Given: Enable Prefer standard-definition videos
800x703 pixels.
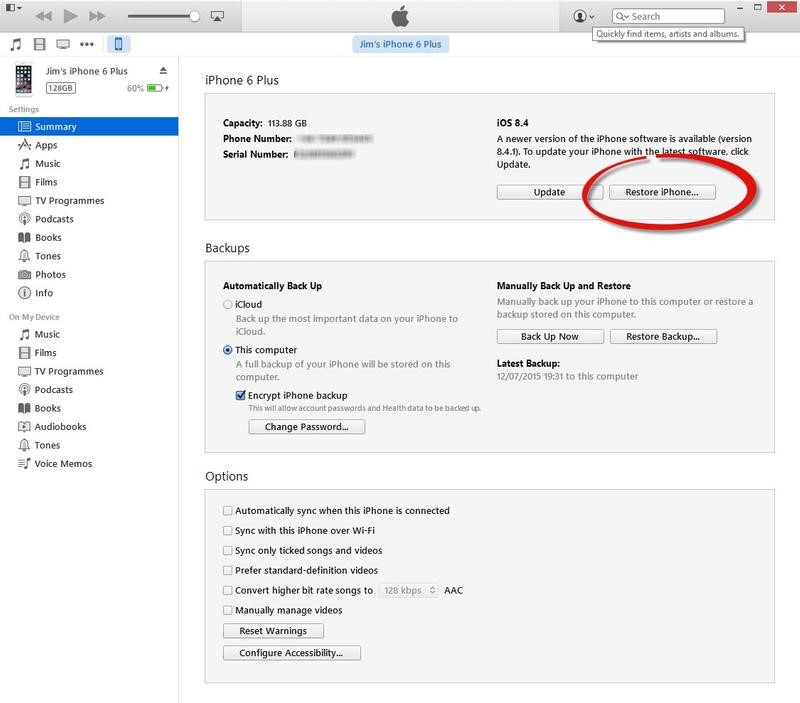Looking at the screenshot, I should coord(228,570).
